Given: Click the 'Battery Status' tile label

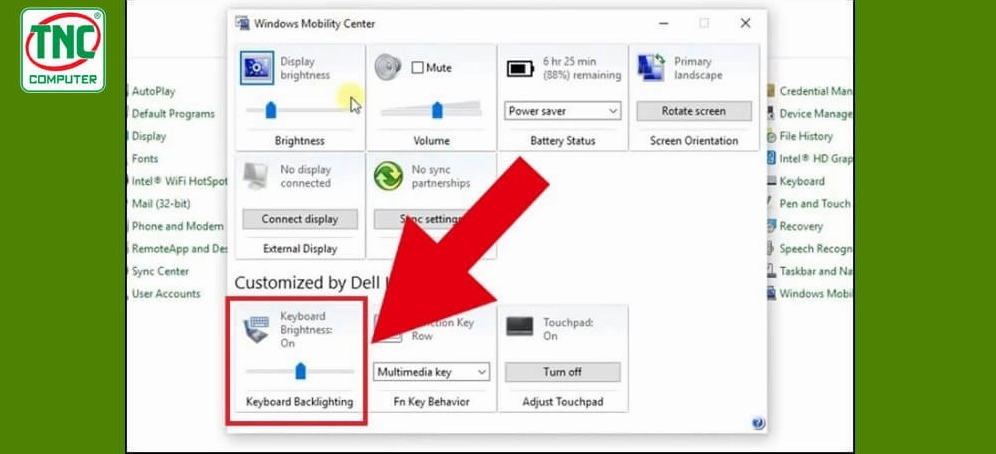Looking at the screenshot, I should tap(563, 141).
